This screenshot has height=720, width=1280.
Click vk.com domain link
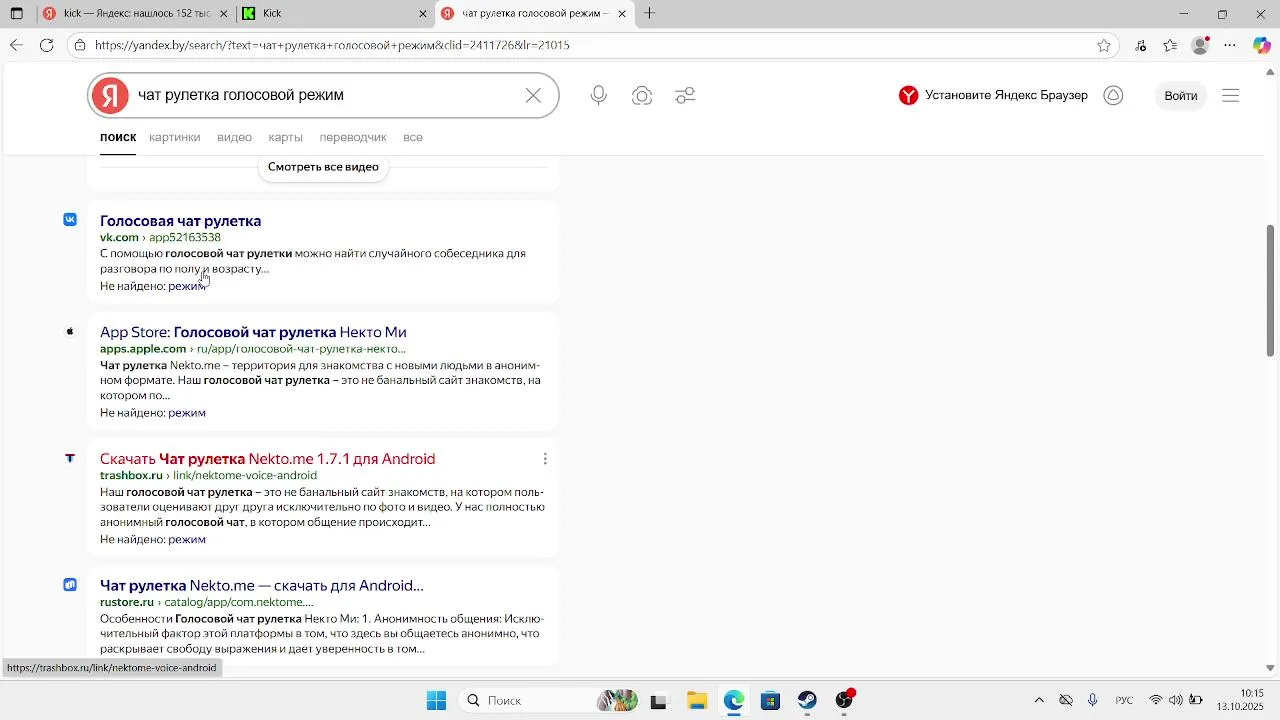point(119,238)
